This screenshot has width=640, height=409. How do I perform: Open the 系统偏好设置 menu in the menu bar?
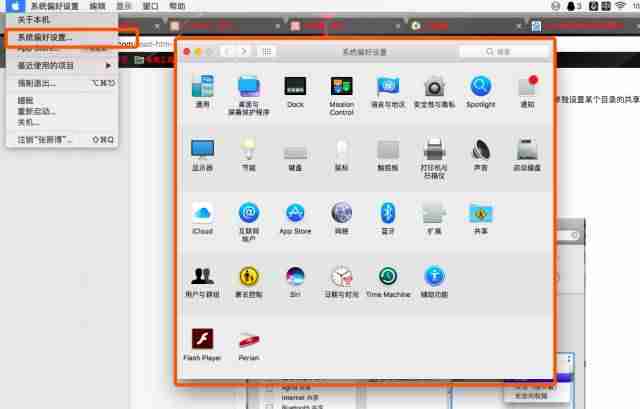tap(55, 6)
